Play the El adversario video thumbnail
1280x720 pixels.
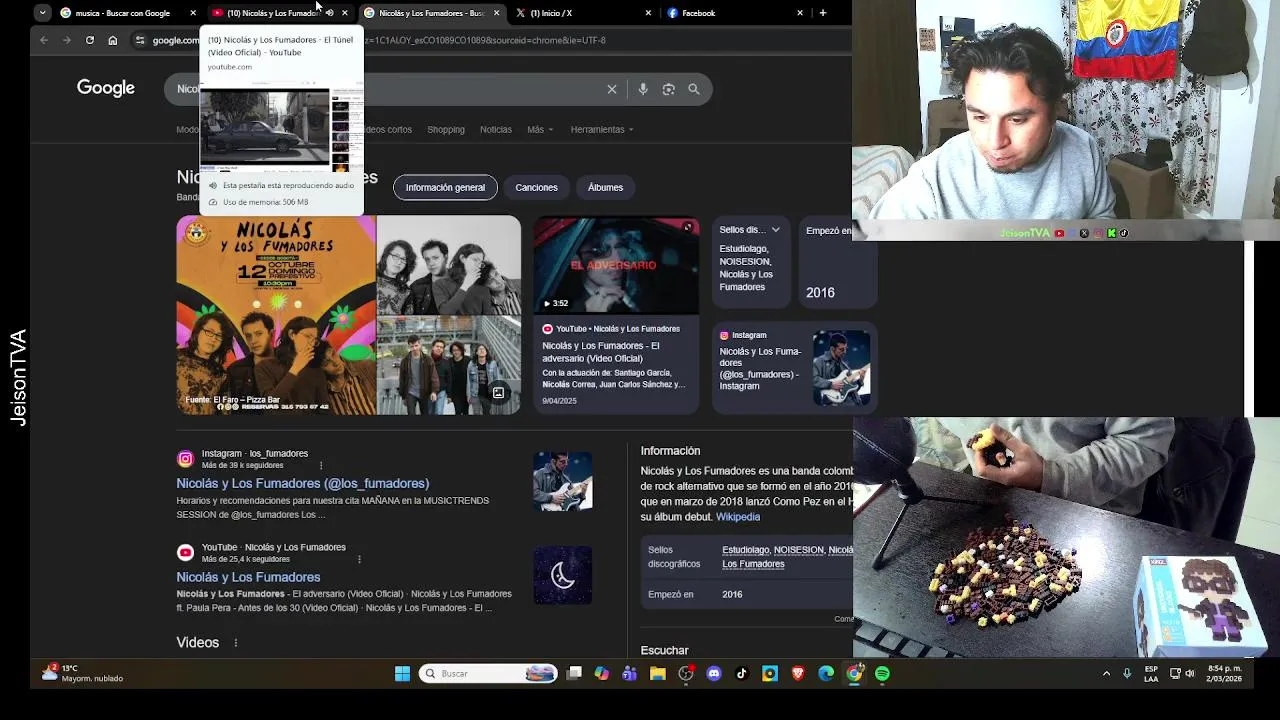(616, 265)
